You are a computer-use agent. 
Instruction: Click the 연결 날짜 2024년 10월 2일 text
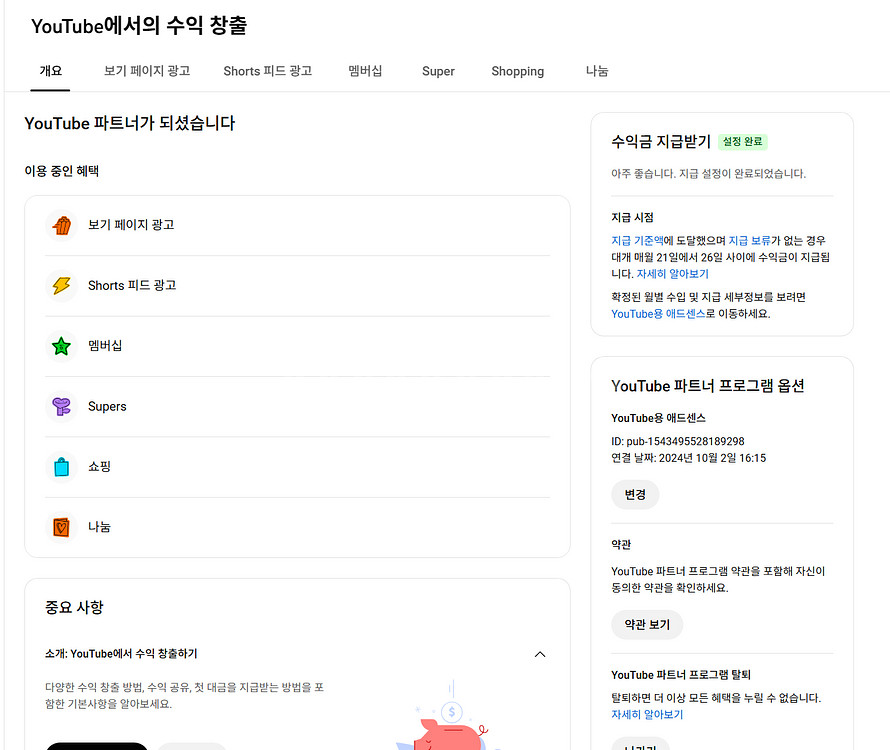[x=689, y=458]
